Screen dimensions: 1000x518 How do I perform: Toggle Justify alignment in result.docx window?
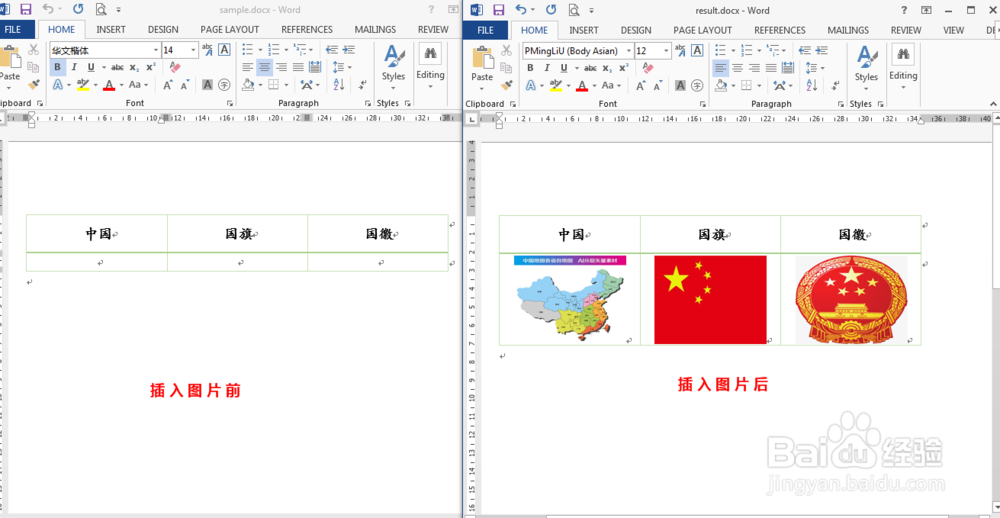pyautogui.click(x=770, y=68)
